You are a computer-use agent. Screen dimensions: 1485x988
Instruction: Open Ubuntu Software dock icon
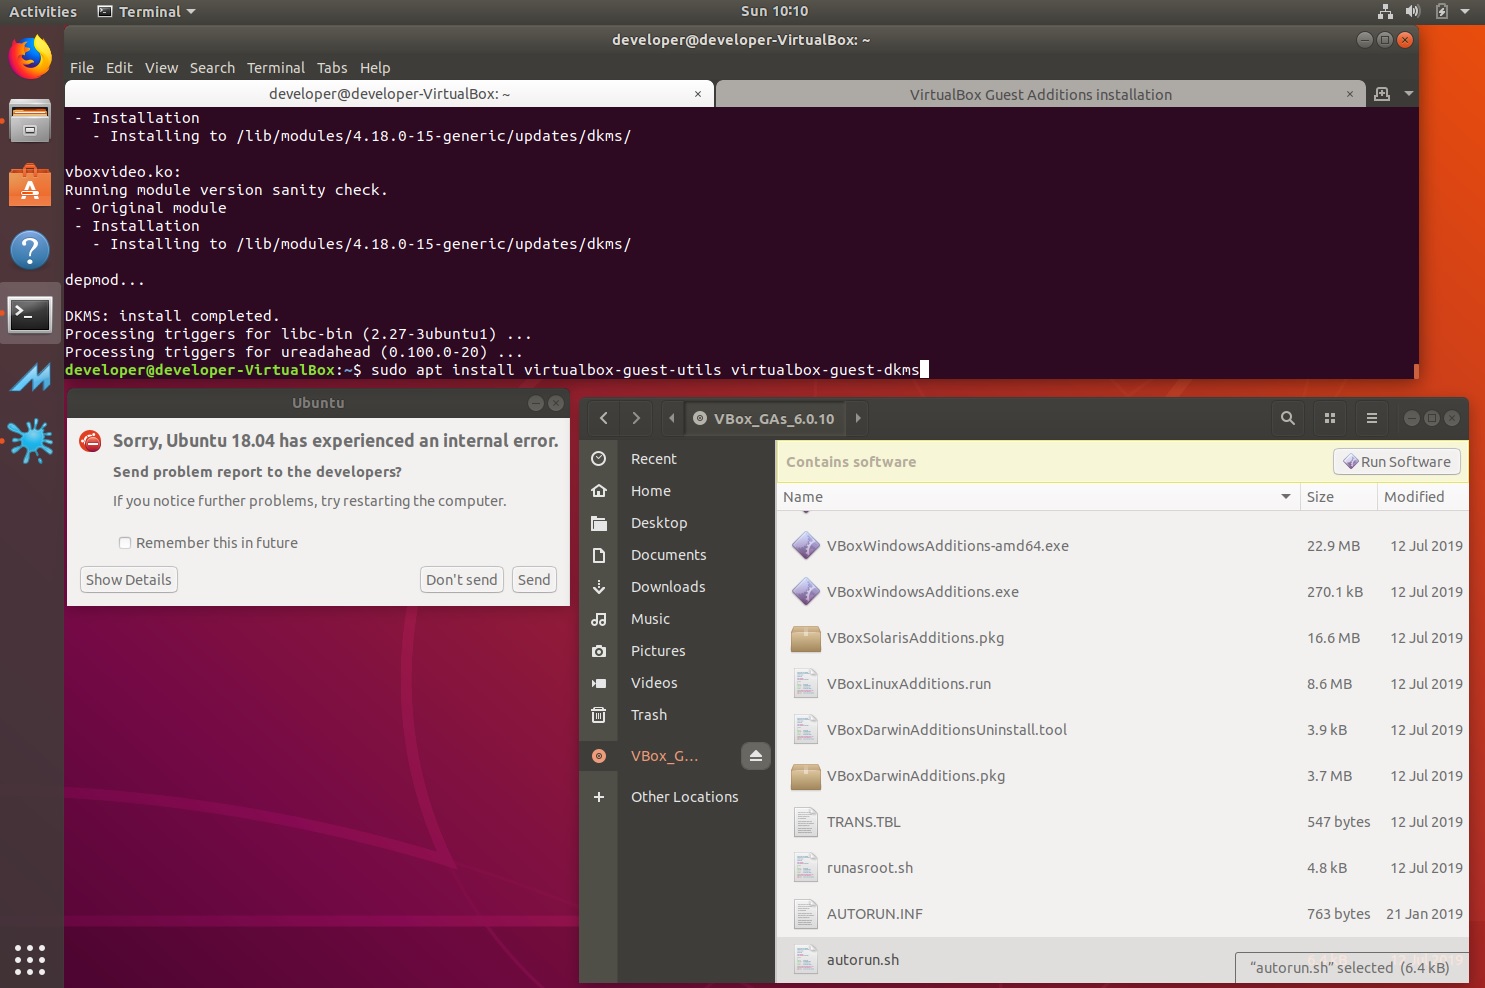pos(30,186)
